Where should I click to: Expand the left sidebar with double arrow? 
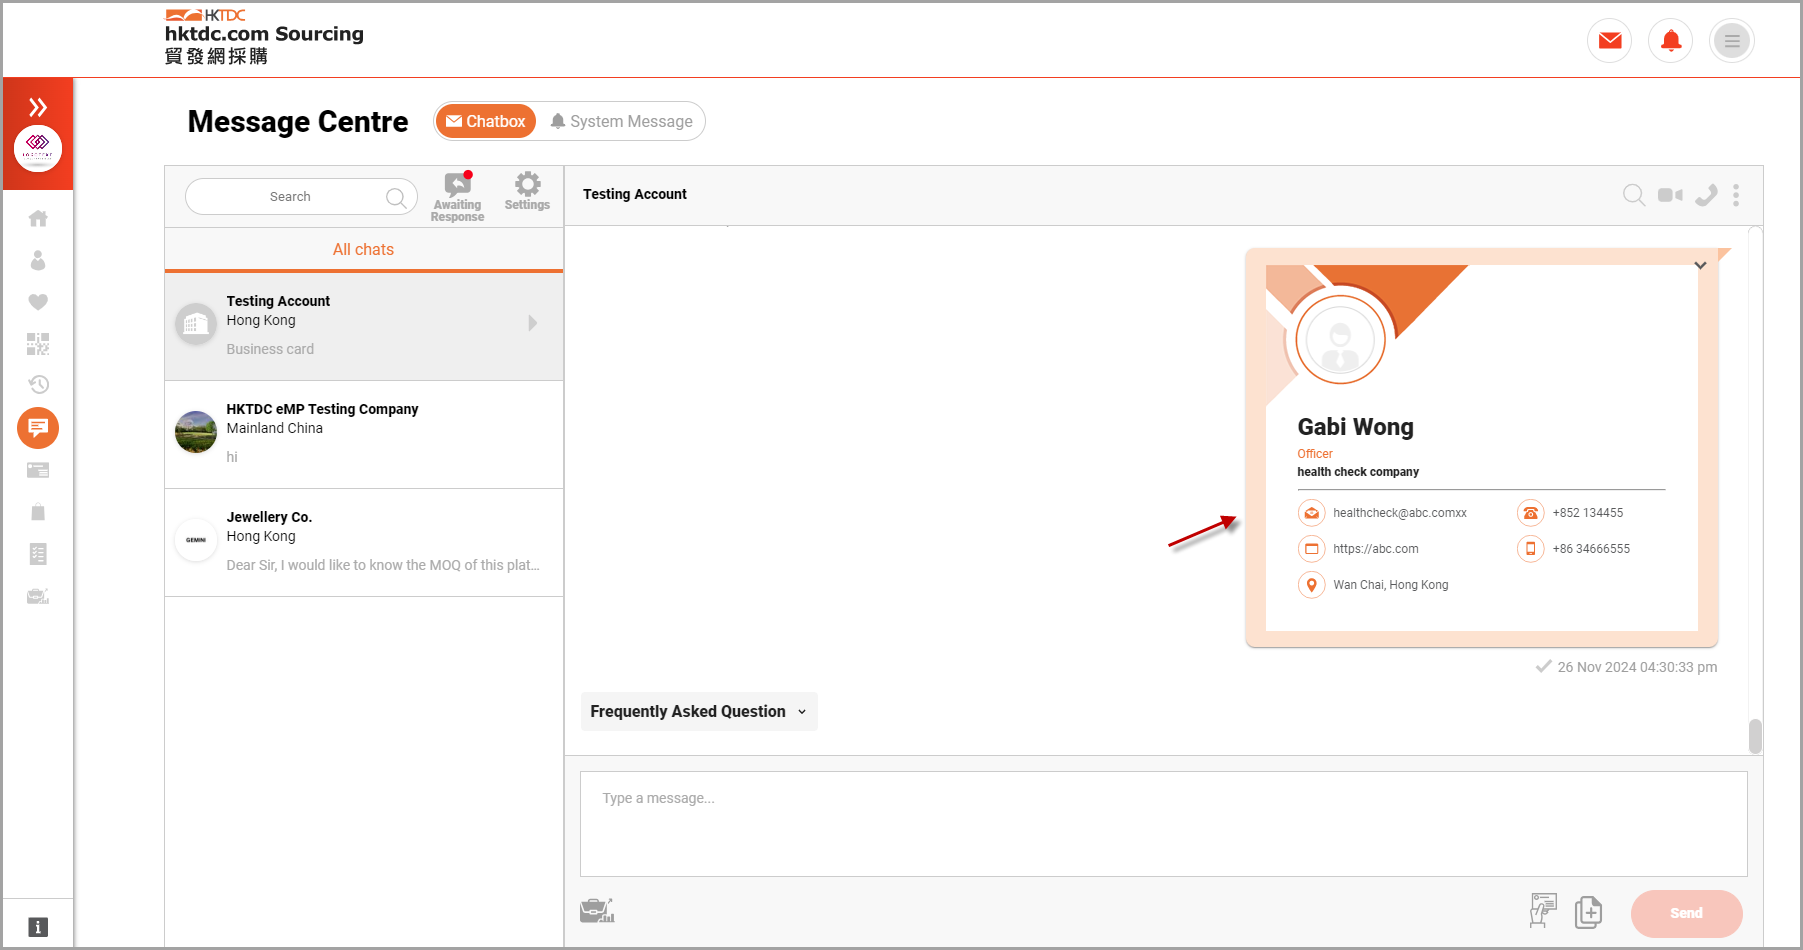[38, 107]
